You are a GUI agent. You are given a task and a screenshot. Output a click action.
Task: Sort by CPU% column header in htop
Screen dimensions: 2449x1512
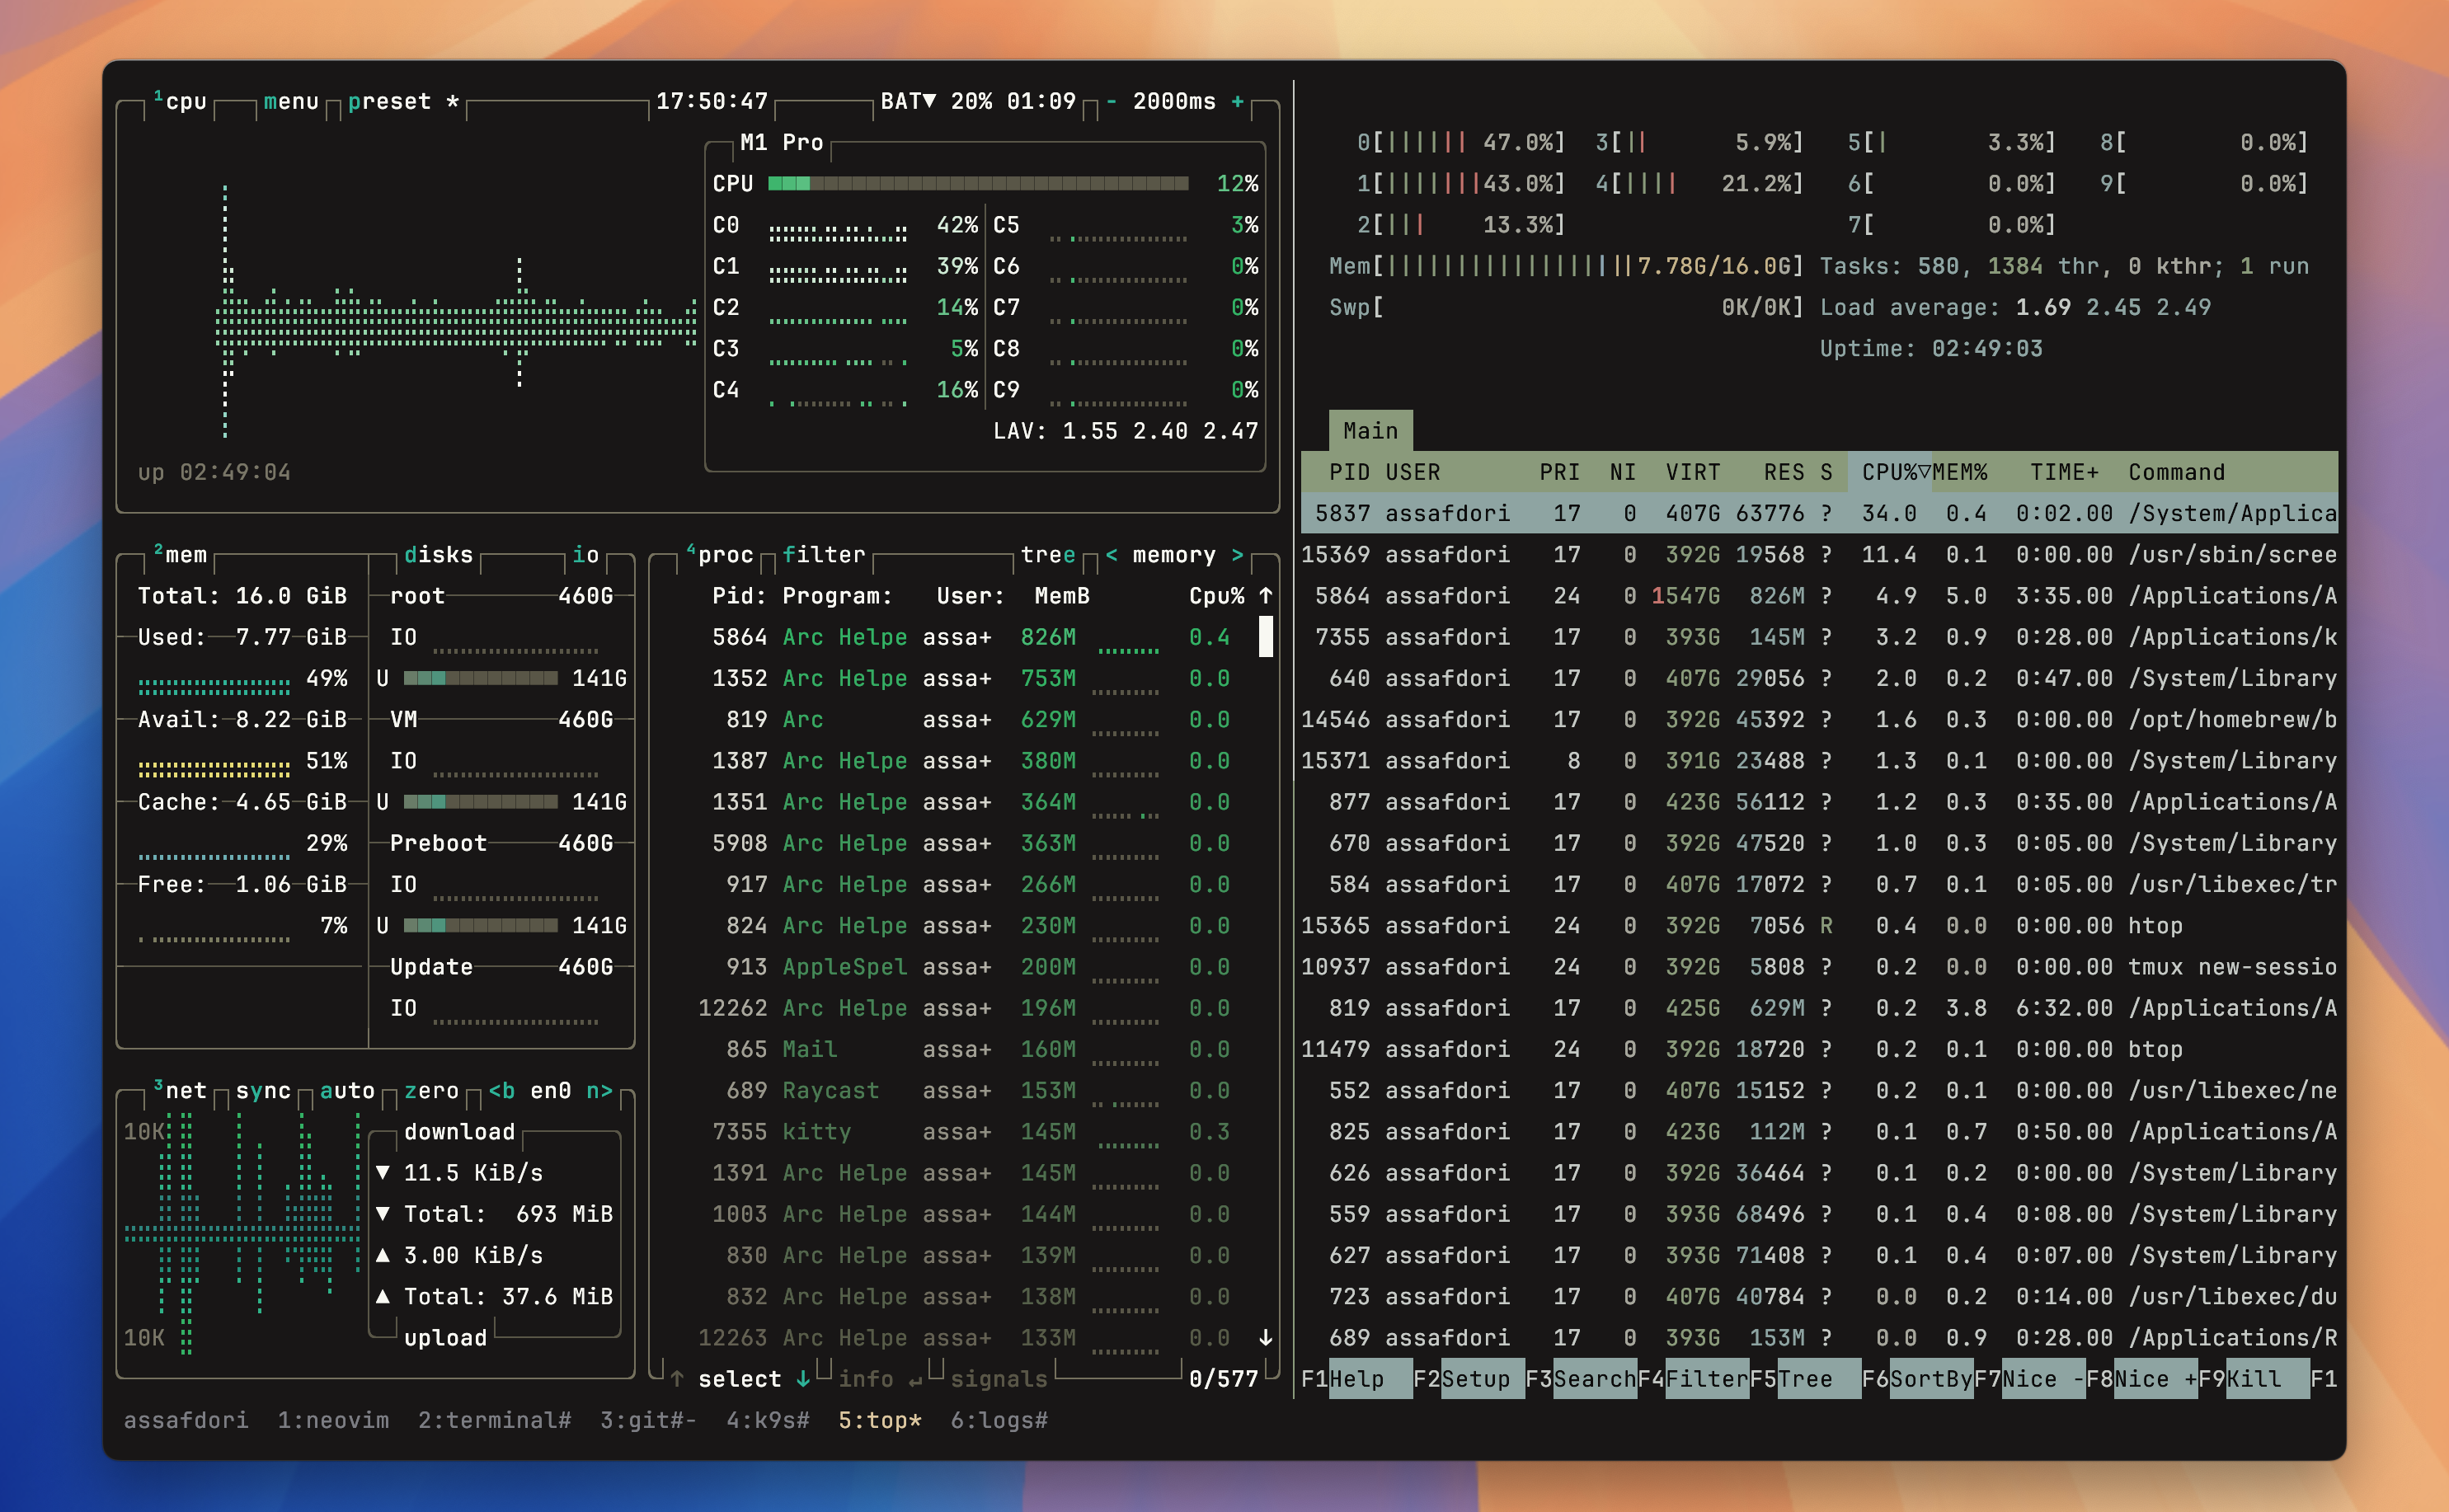(1889, 473)
